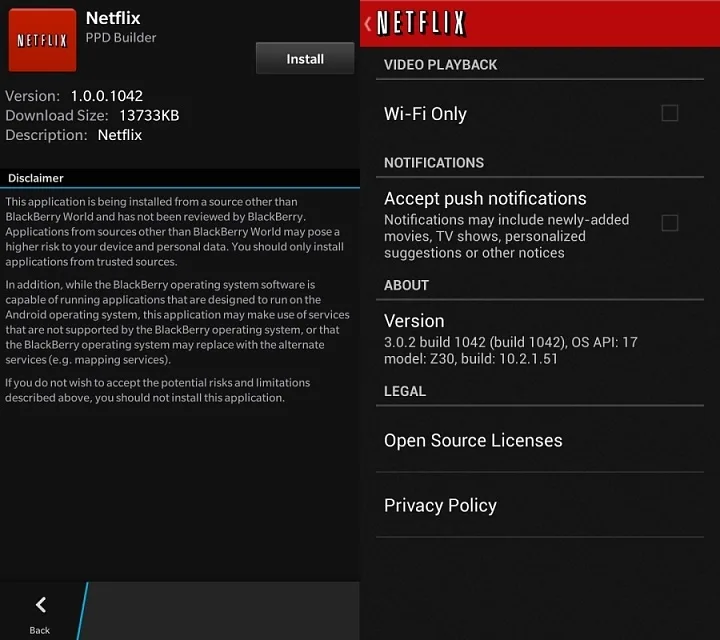720x640 pixels.
Task: Open the Open Source Licenses entry
Action: [540, 440]
